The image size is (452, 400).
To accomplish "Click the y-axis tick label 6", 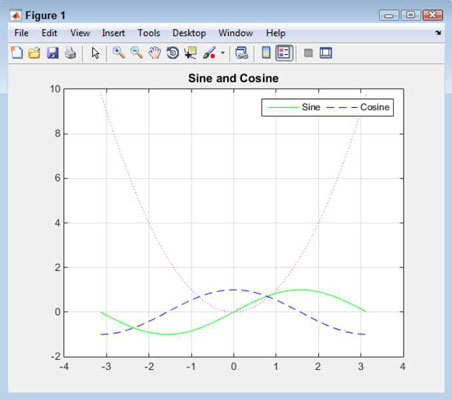I will [58, 178].
